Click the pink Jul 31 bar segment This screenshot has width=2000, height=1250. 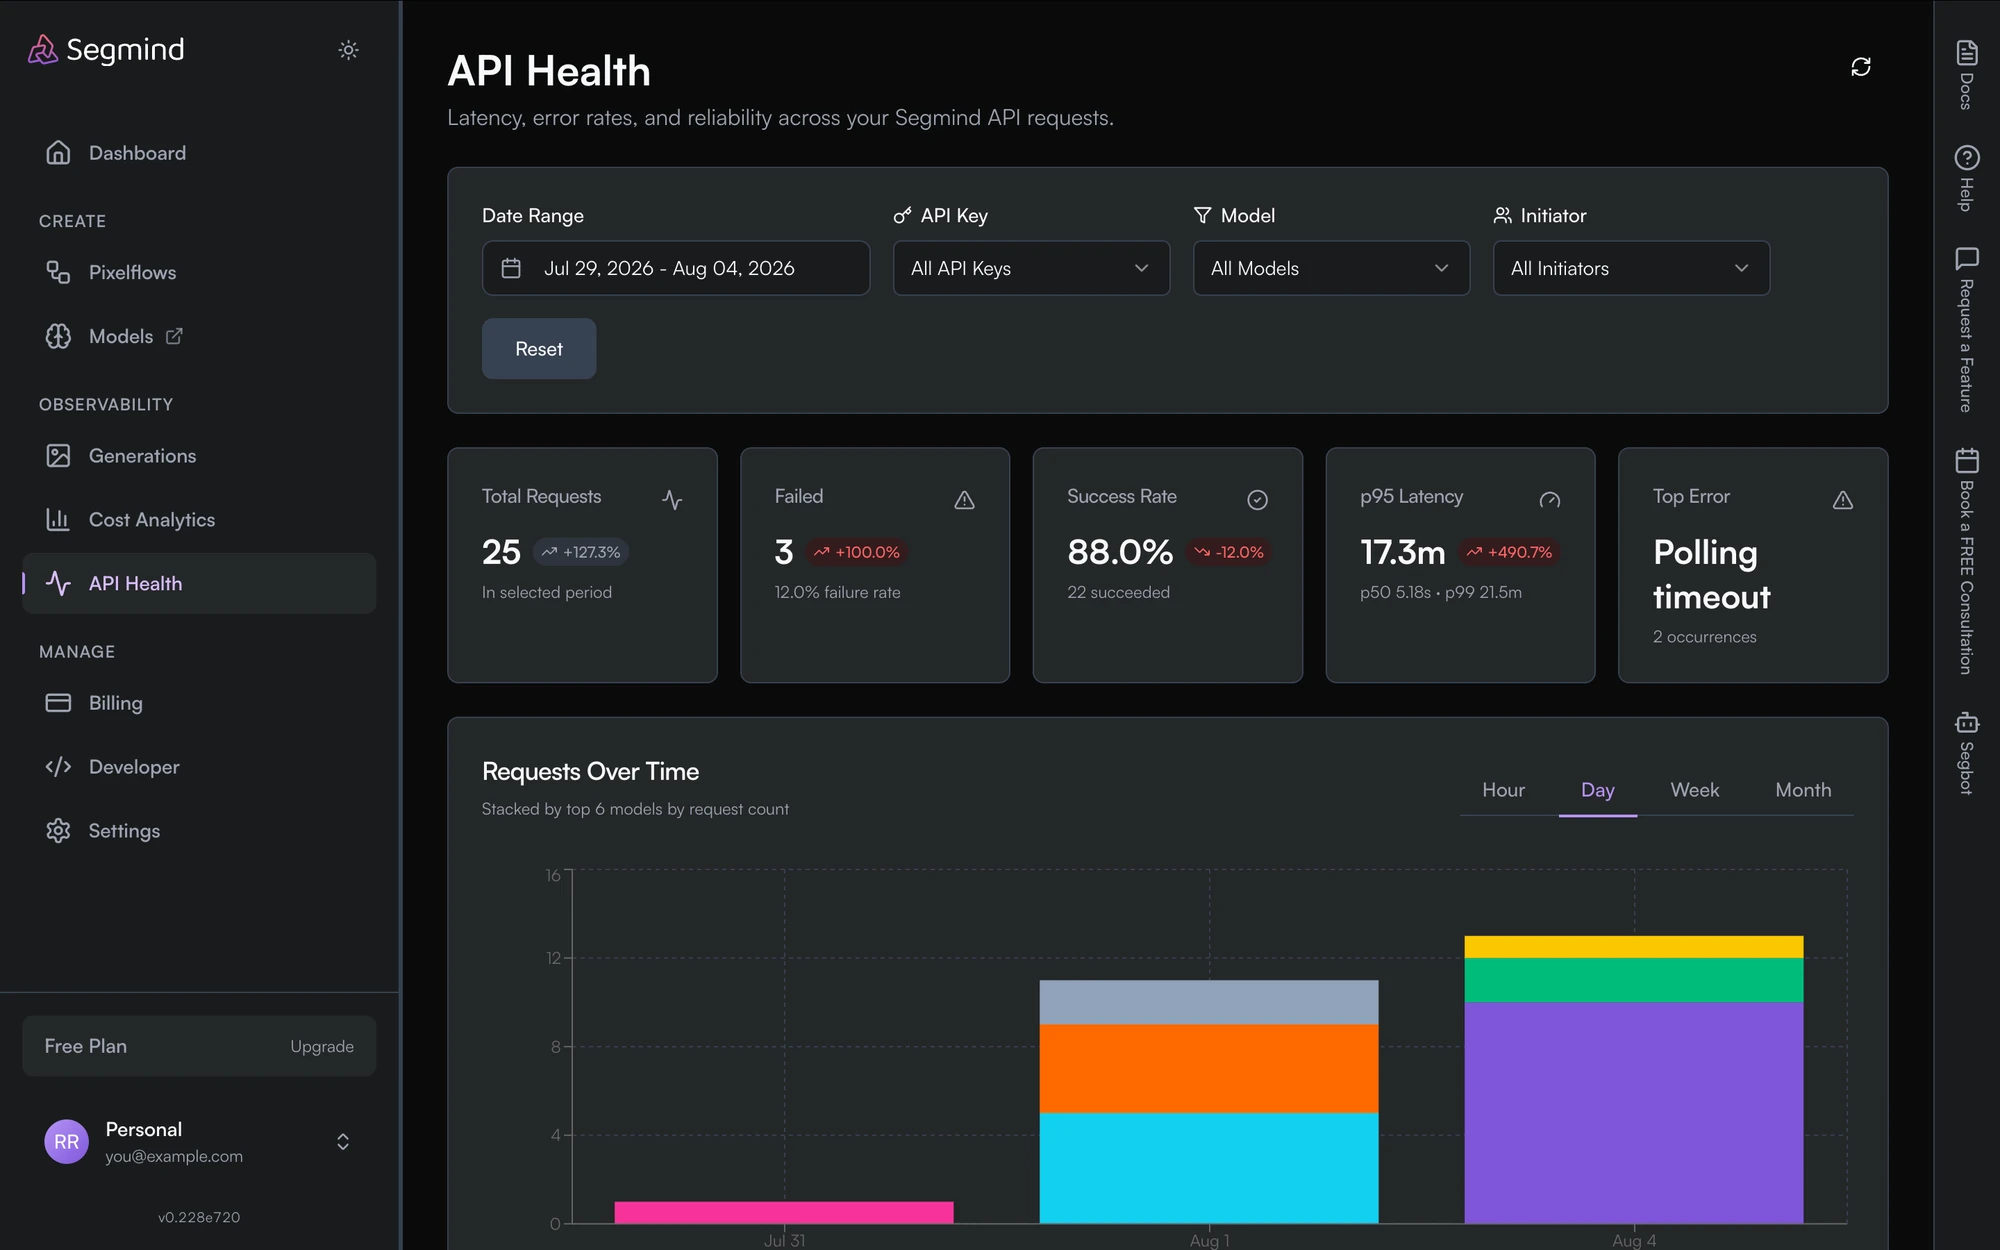click(784, 1212)
